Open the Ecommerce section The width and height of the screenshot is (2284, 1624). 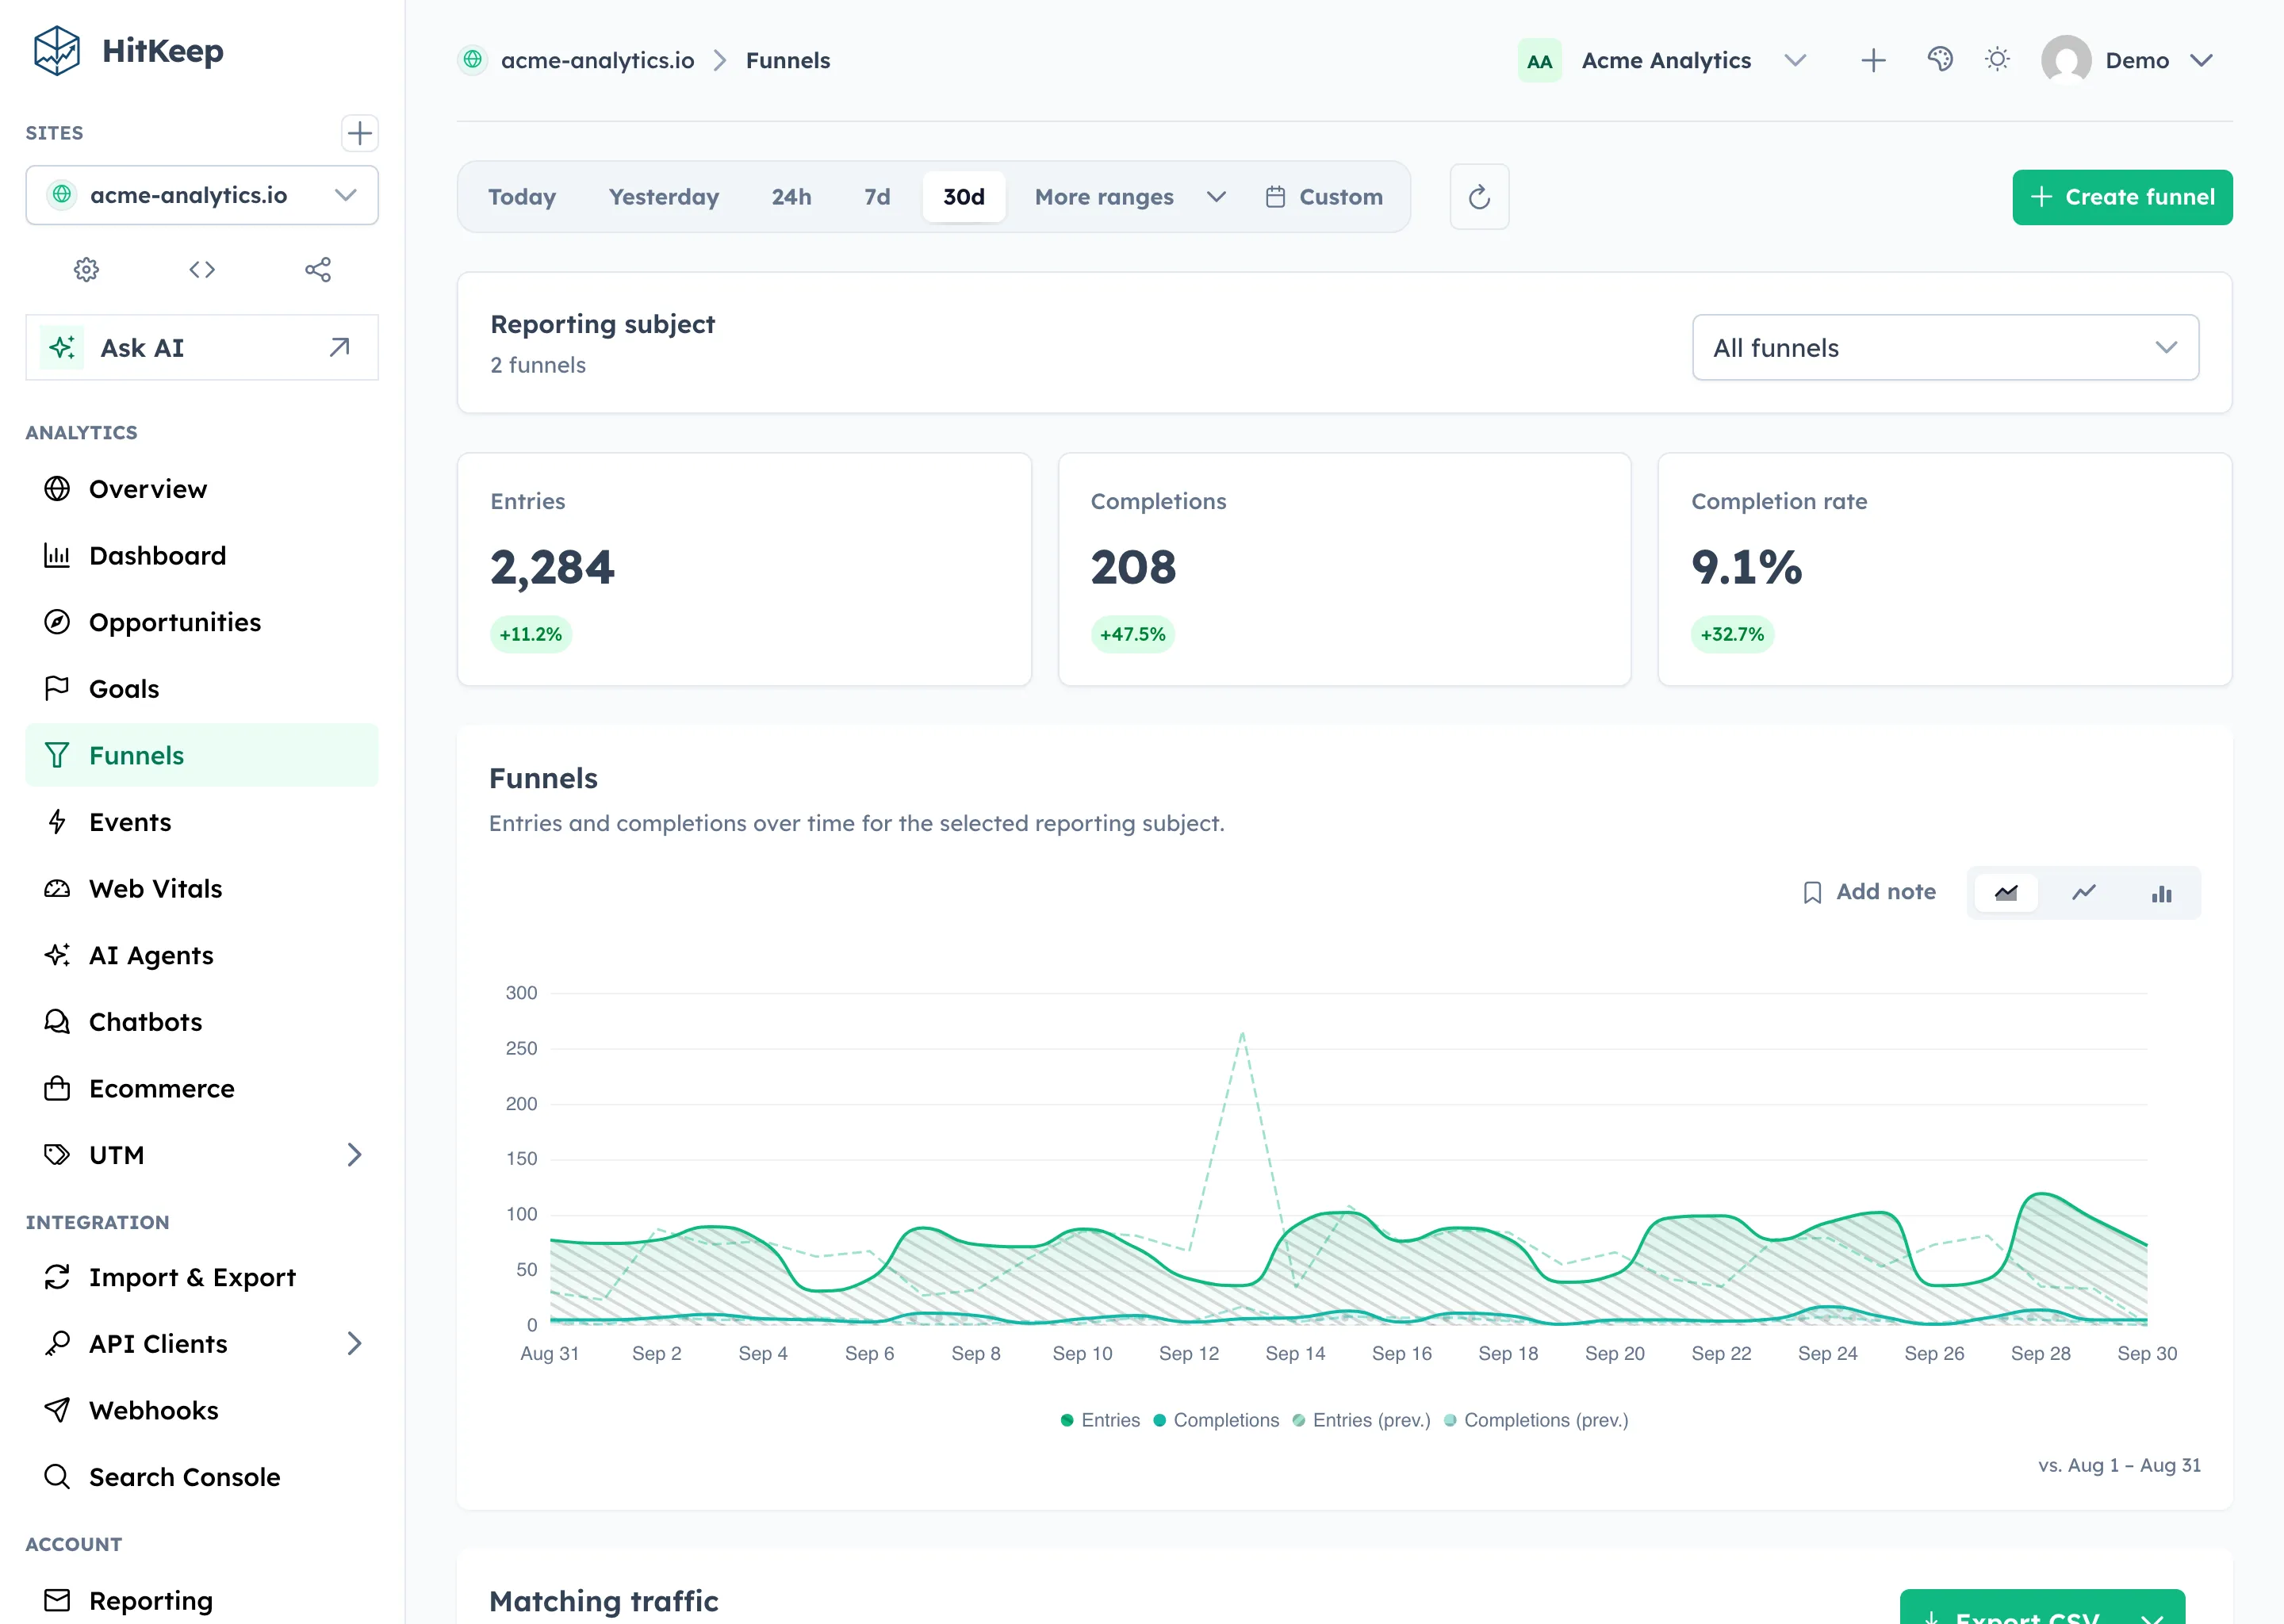(x=202, y=1089)
